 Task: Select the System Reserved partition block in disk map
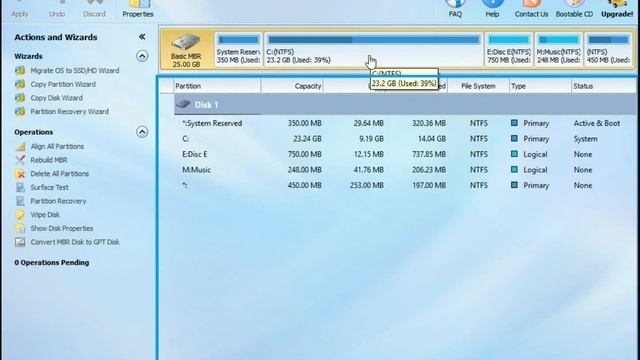tap(238, 50)
